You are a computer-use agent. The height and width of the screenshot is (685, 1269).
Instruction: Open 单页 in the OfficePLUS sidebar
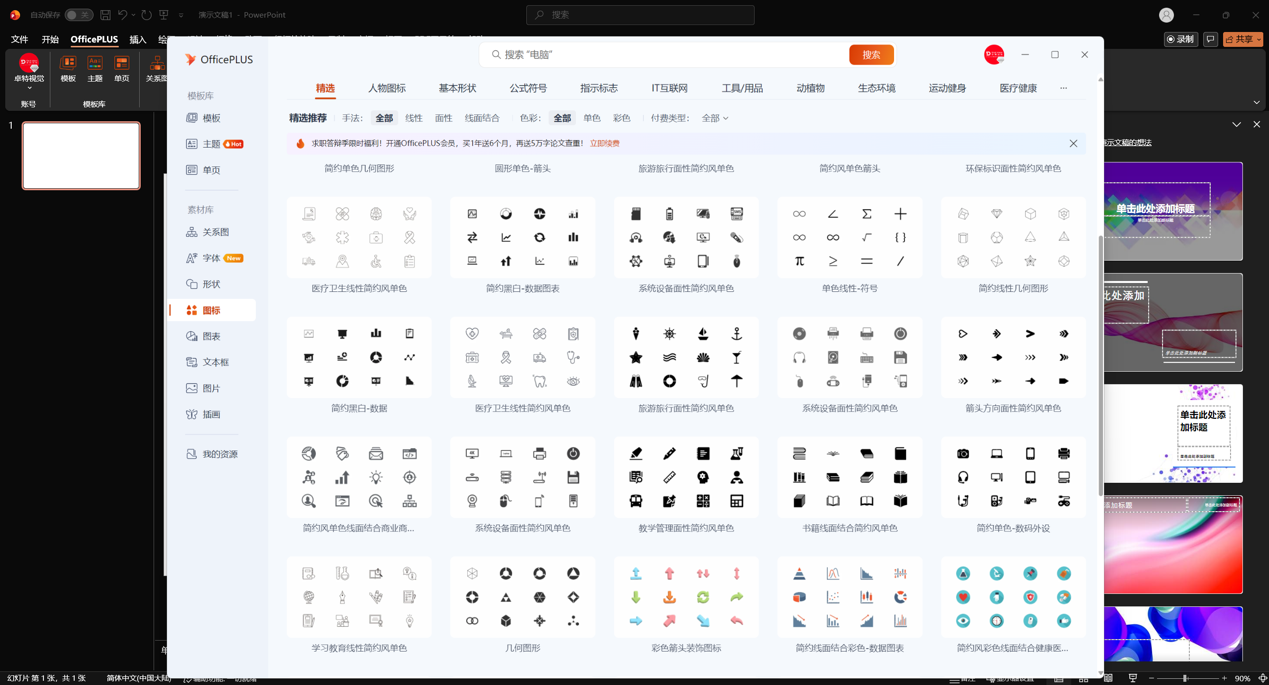(x=212, y=170)
